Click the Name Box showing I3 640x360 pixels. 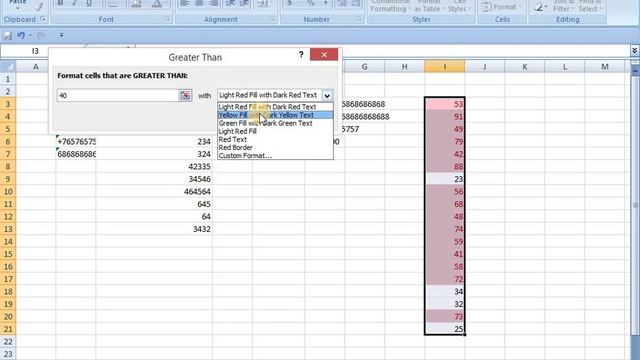point(24,51)
